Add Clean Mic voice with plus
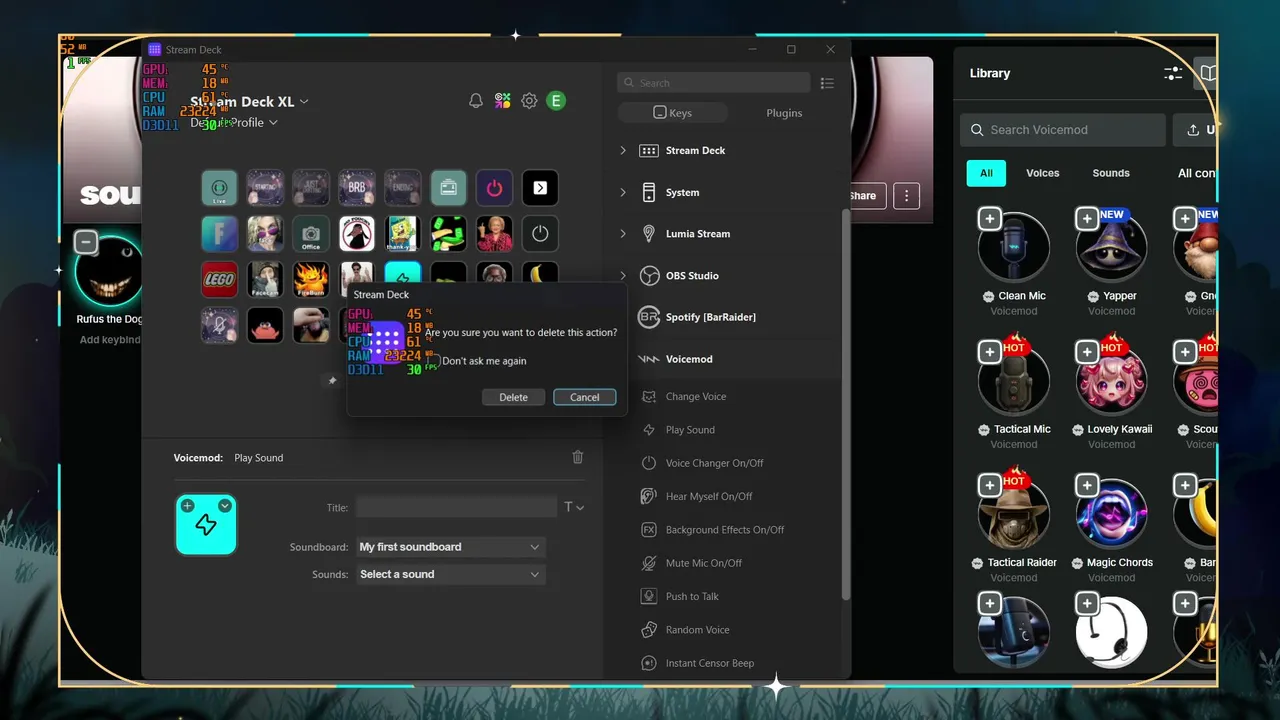Viewport: 1280px width, 720px height. (x=989, y=218)
